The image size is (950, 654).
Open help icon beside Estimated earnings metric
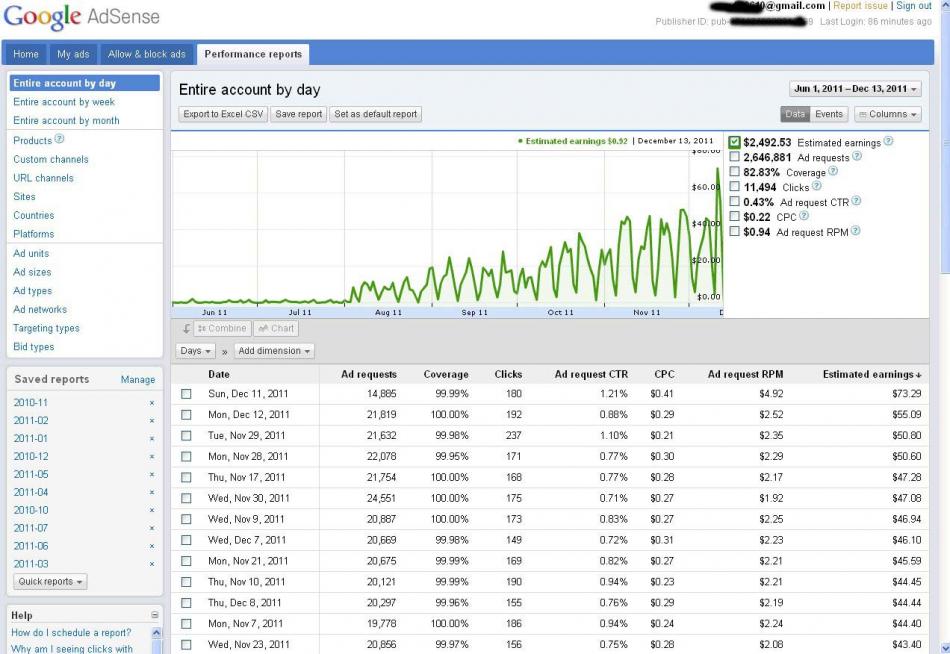coord(888,141)
